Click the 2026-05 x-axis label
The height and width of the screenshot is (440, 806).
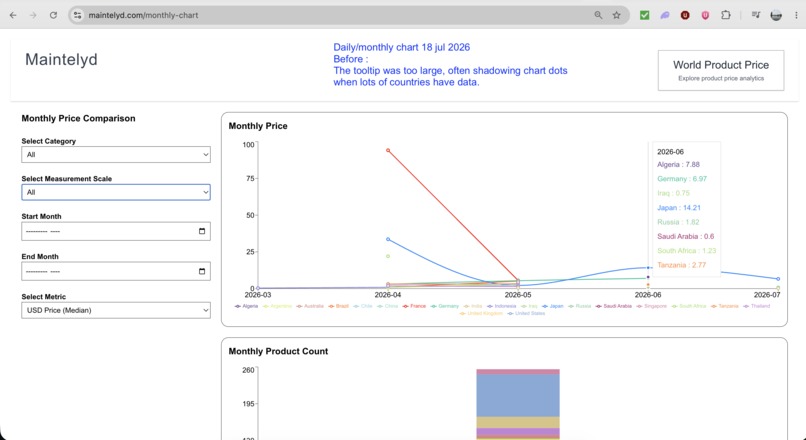[518, 295]
